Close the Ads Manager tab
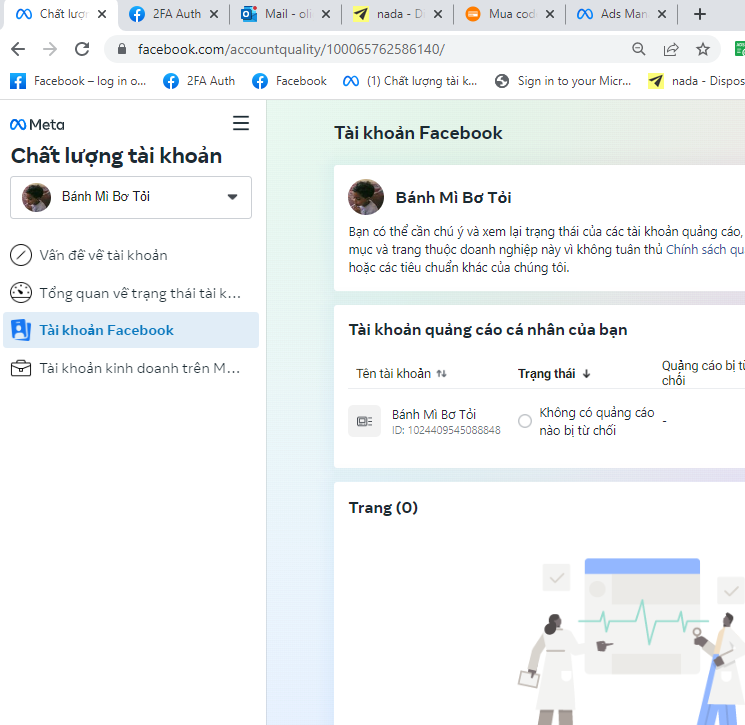The image size is (745, 725). pyautogui.click(x=662, y=14)
